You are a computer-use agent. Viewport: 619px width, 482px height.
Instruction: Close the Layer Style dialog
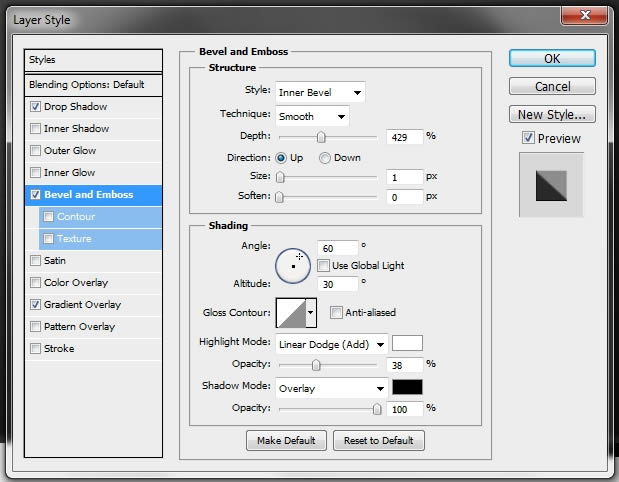point(585,15)
